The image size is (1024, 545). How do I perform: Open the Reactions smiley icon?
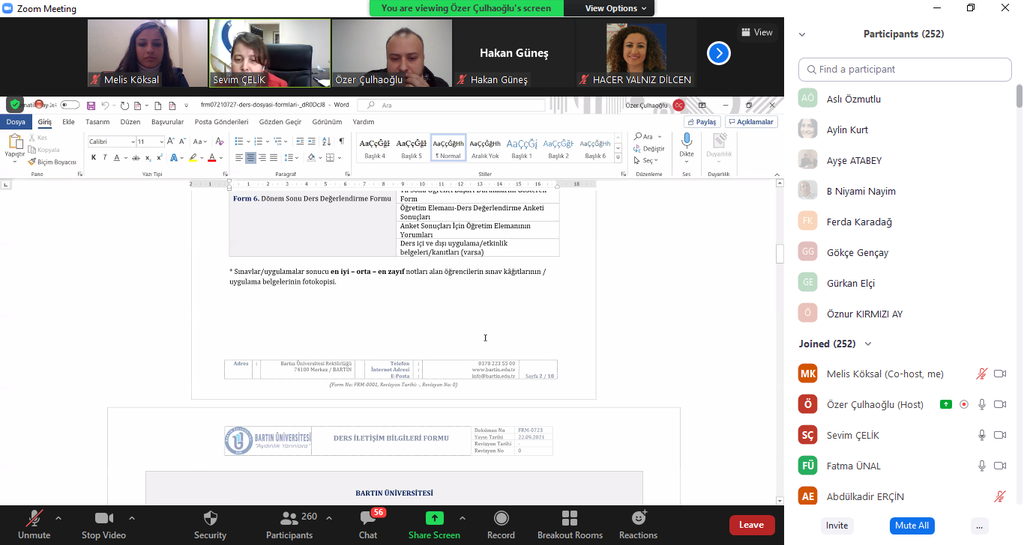(x=638, y=518)
